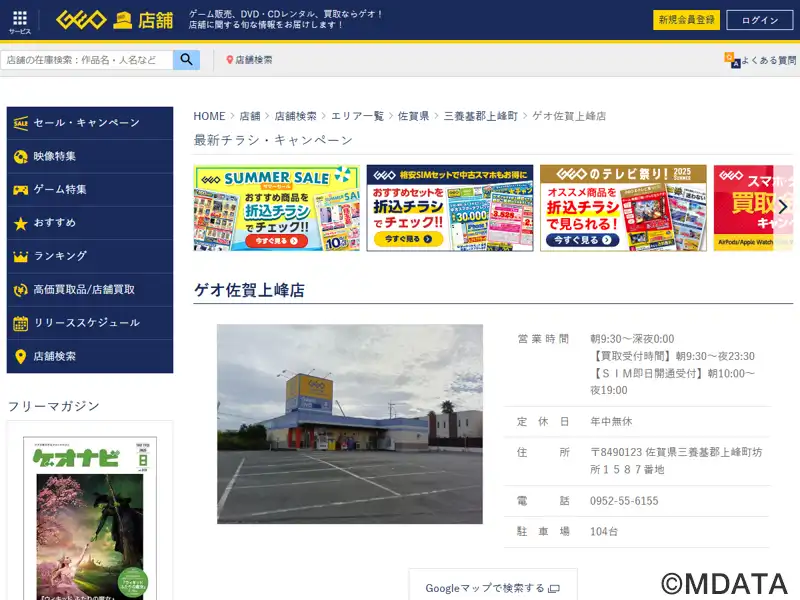
Task: Select おすすめ in the sidebar
Action: 90,223
